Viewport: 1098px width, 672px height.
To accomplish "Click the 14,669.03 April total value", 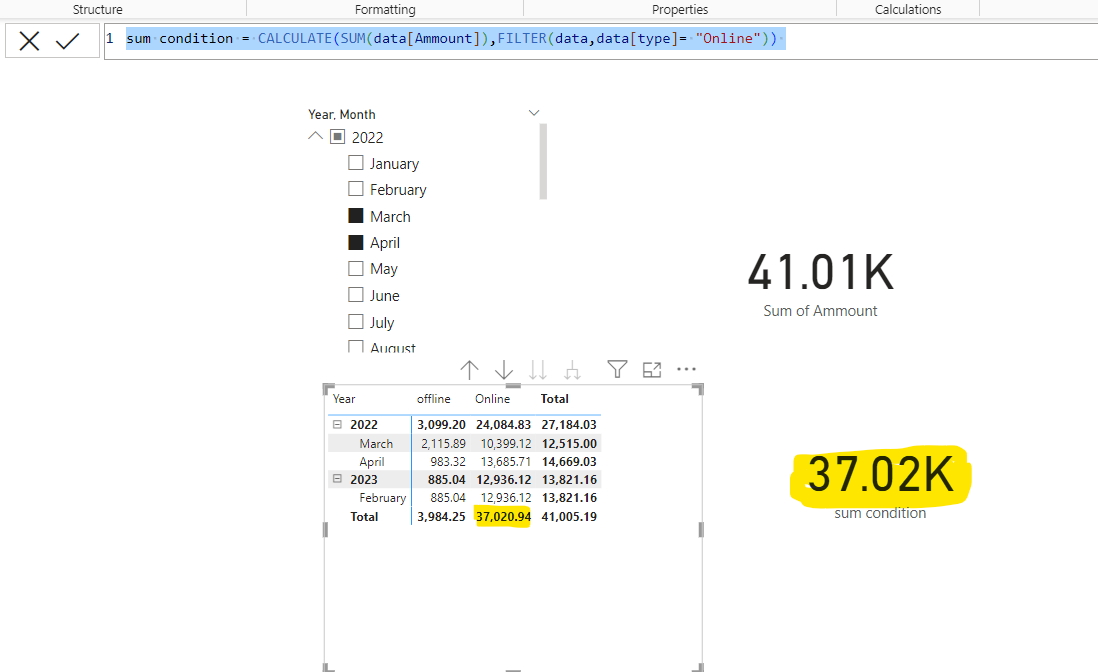I will 569,461.
